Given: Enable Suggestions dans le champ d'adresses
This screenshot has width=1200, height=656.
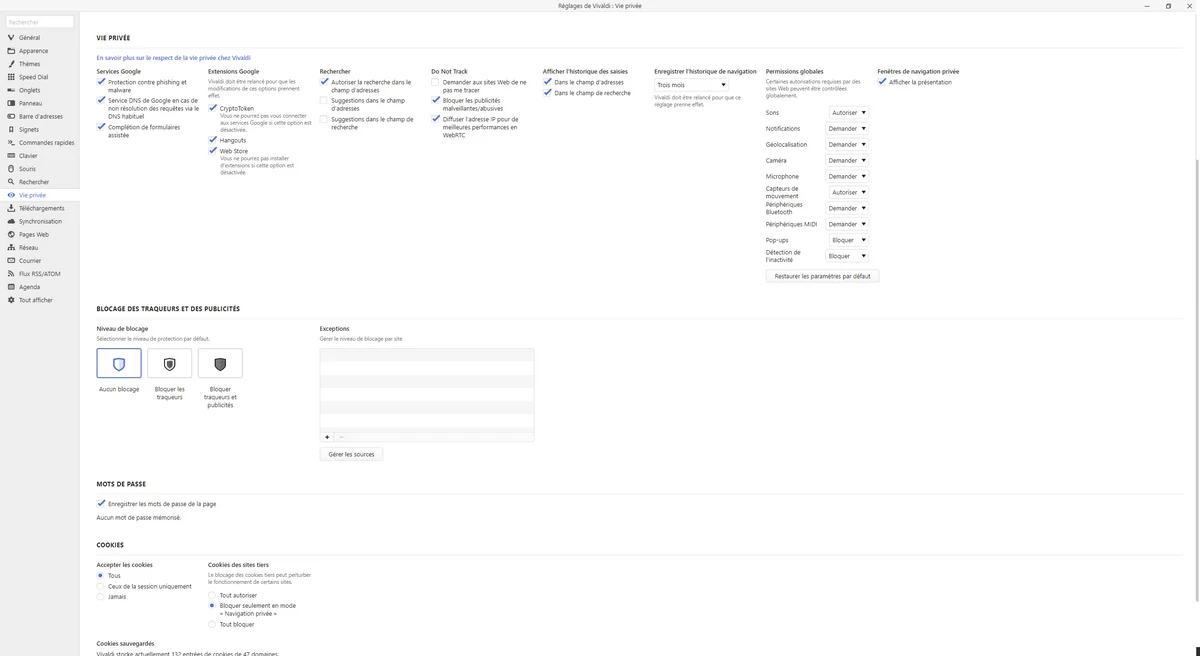Looking at the screenshot, I should [x=324, y=100].
